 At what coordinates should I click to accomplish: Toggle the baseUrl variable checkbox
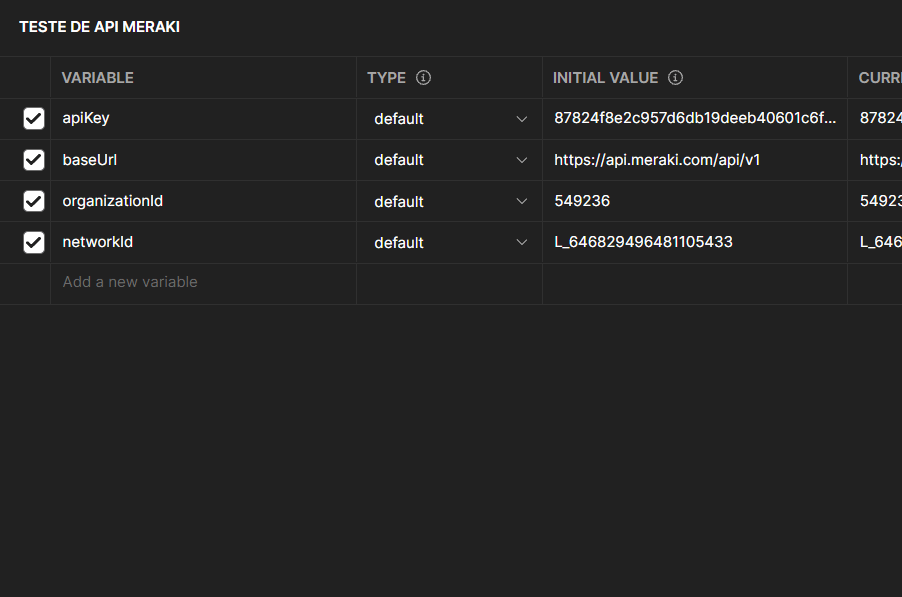coord(34,160)
